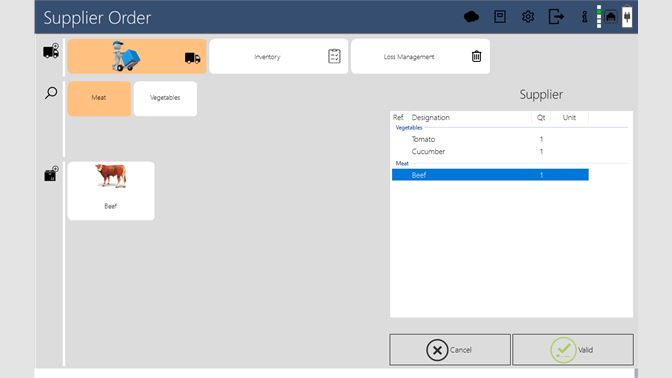Click the truck icon on orange tab
This screenshot has height=378, width=672.
[x=192, y=58]
